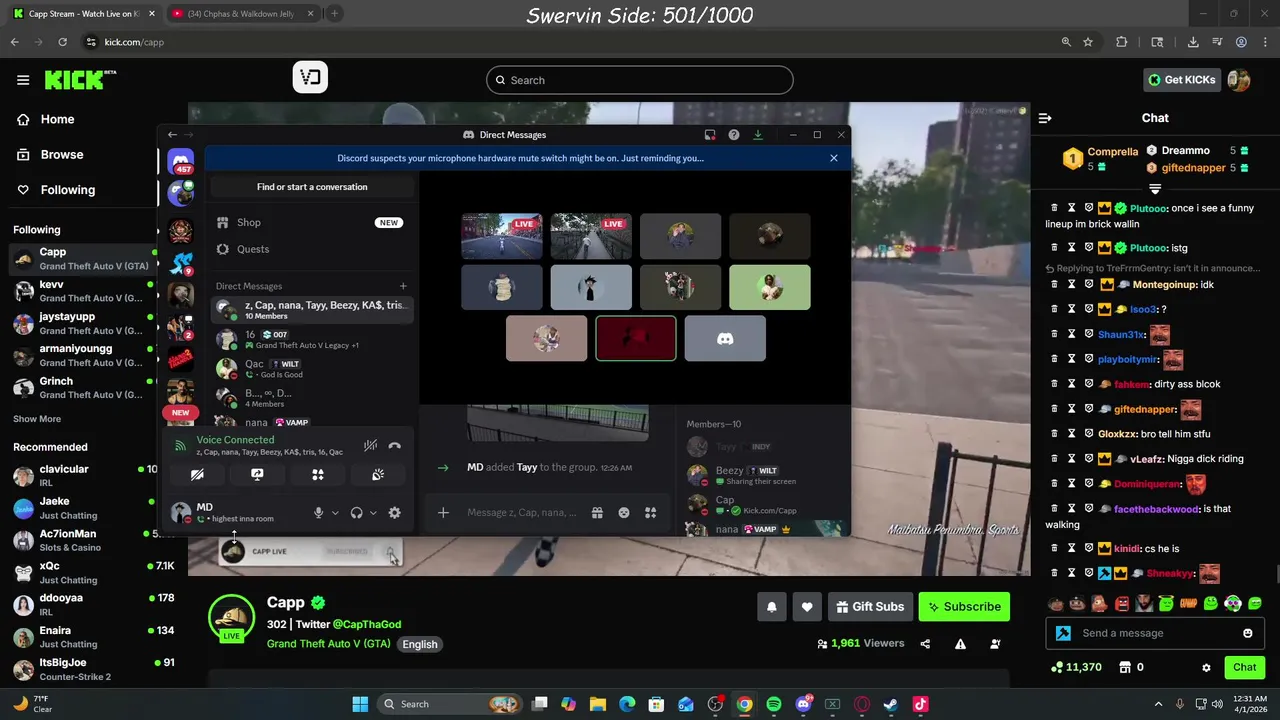The width and height of the screenshot is (1280, 720).
Task: Switch to the YouTube browser tab
Action: pos(243,13)
